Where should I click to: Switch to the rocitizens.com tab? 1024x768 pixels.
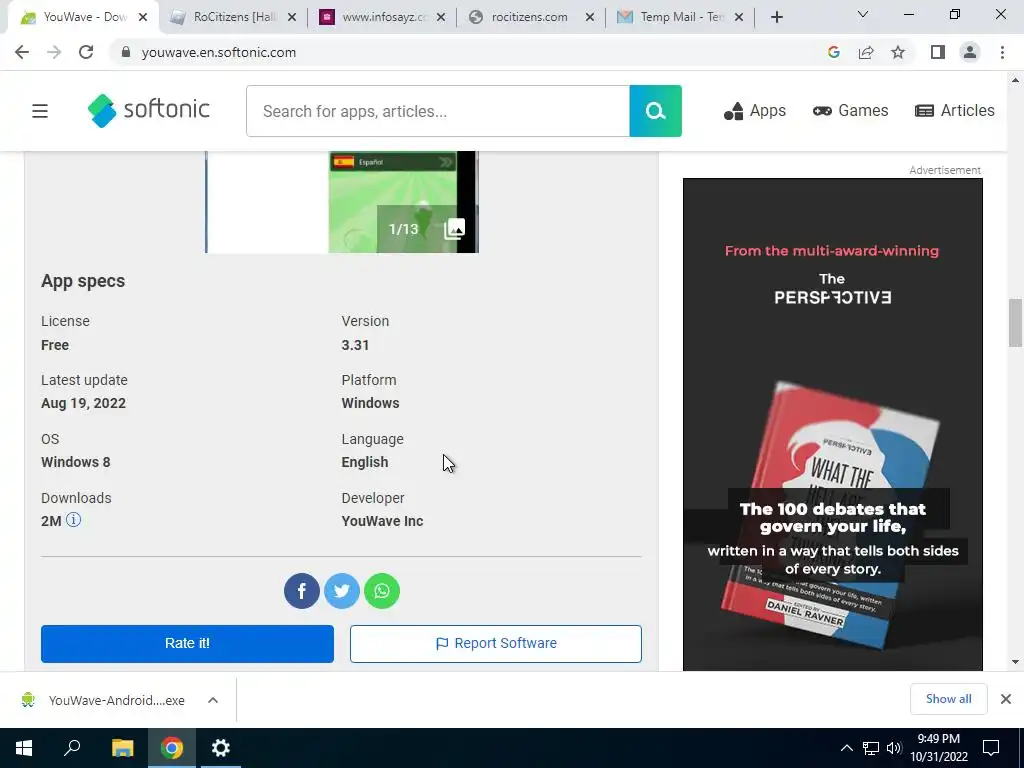(x=529, y=17)
